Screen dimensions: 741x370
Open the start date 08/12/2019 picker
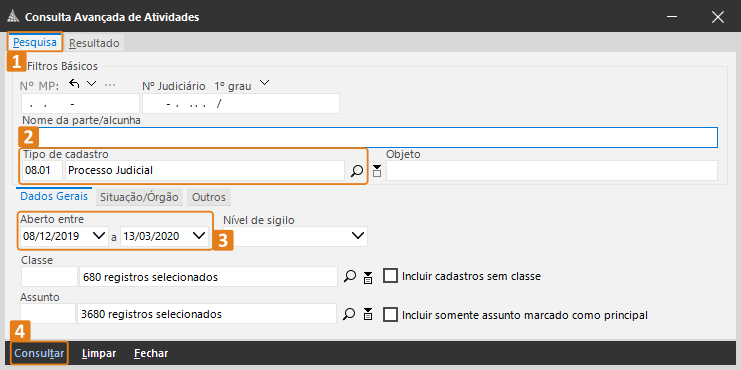[x=99, y=235]
